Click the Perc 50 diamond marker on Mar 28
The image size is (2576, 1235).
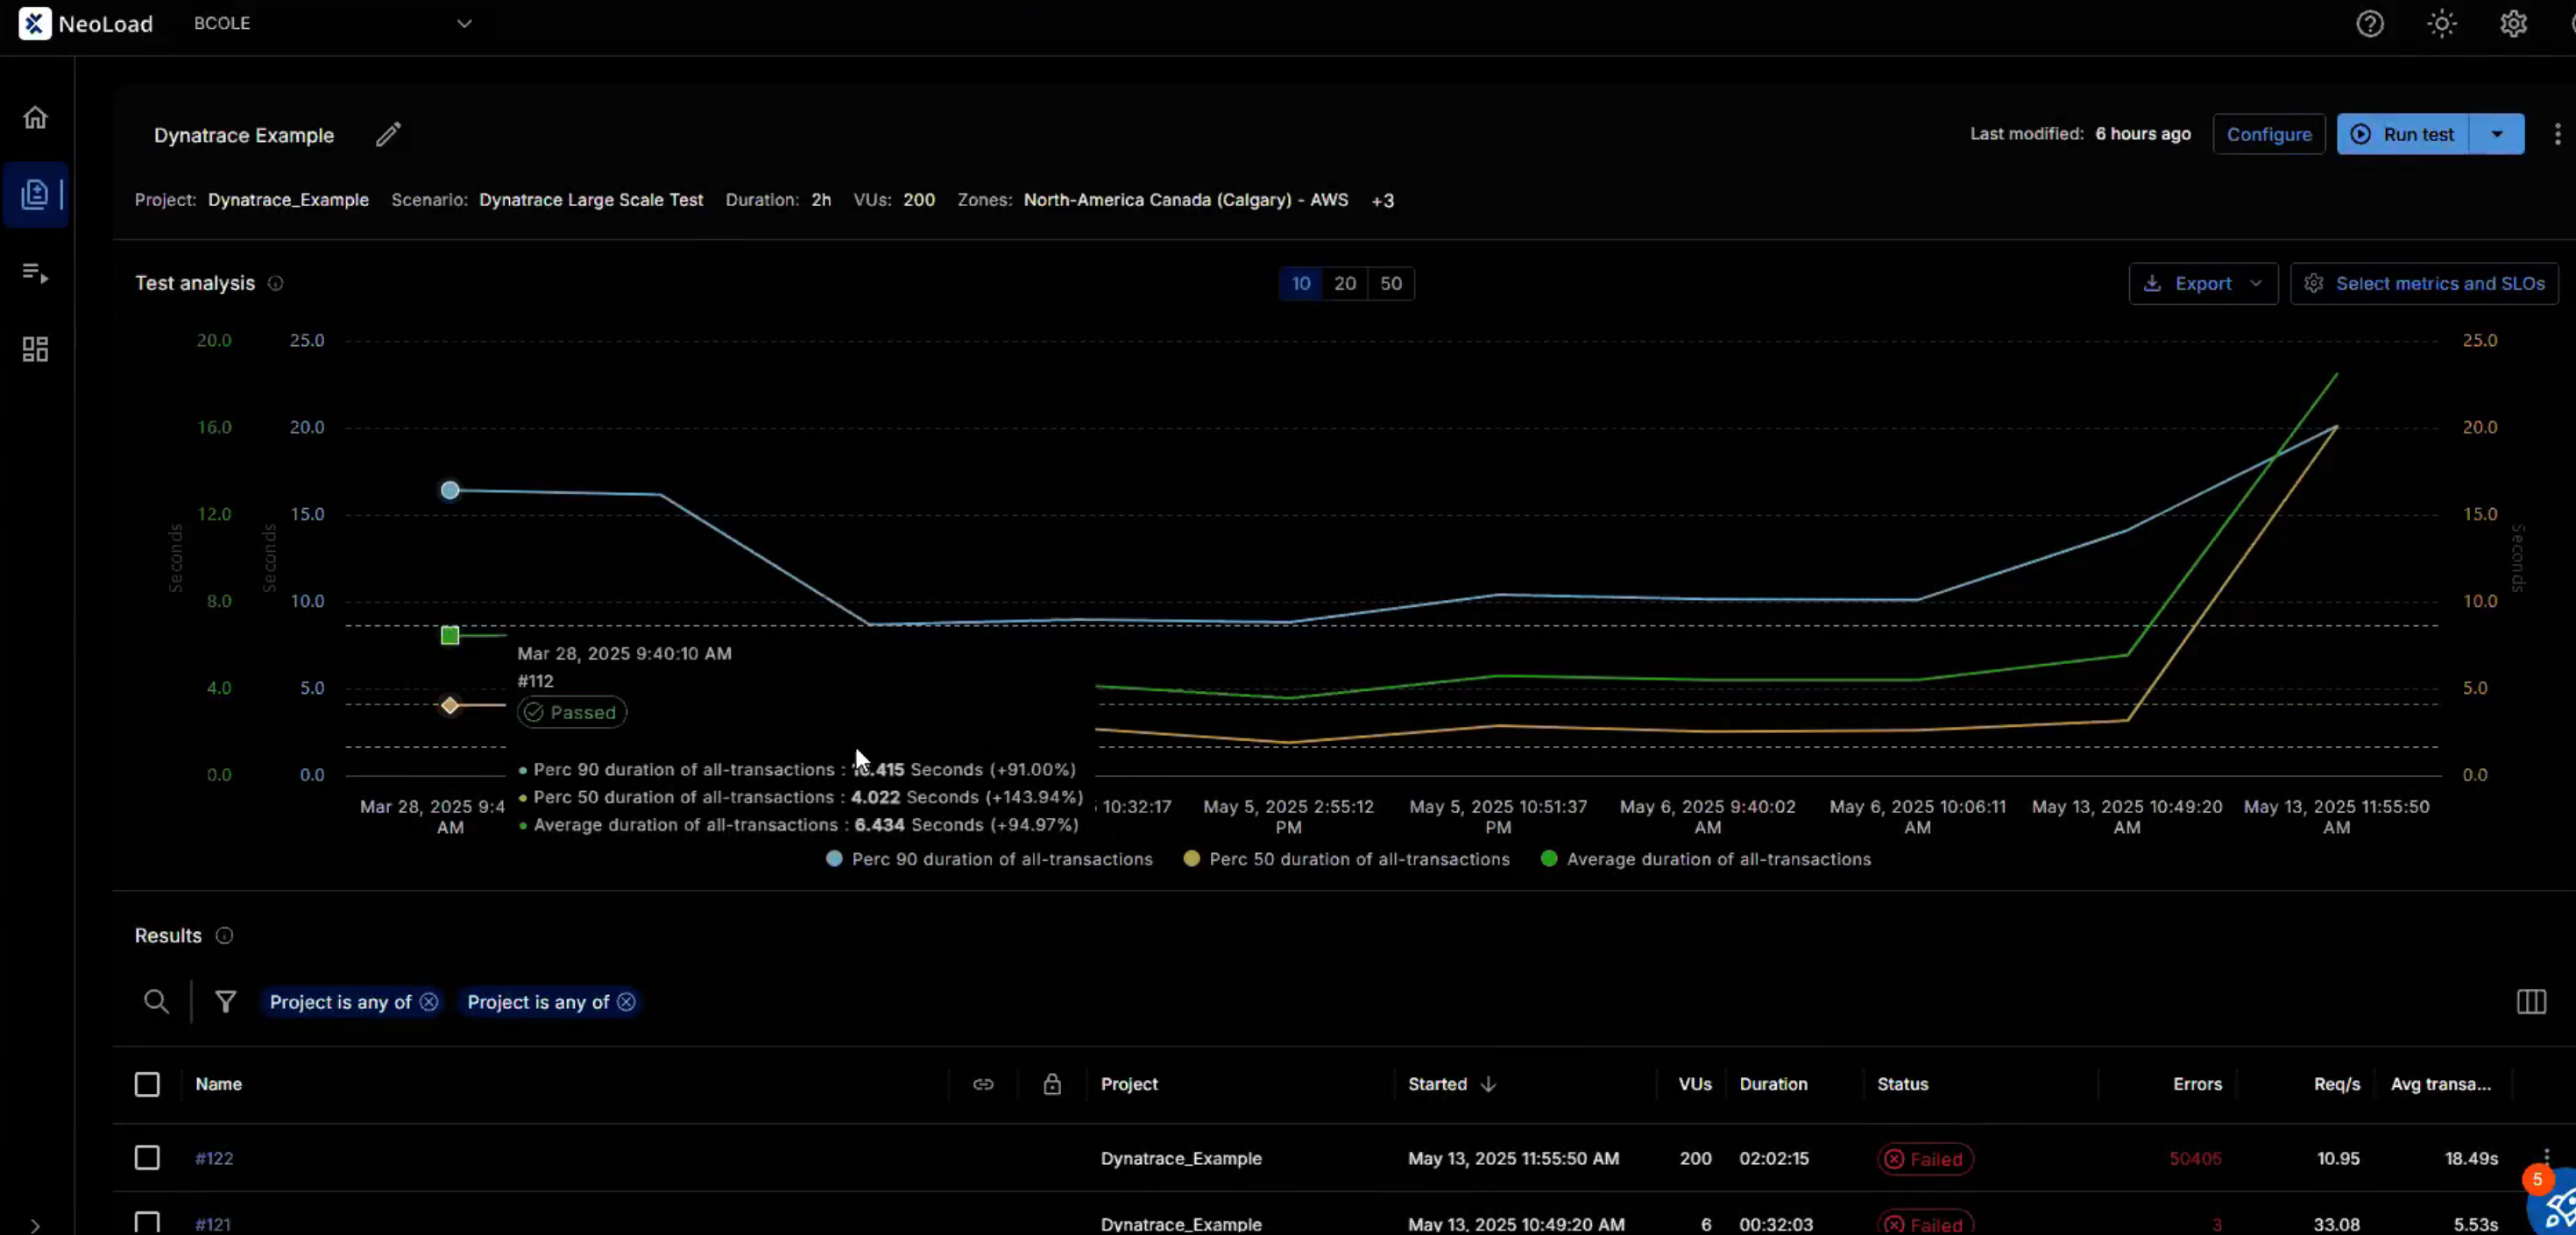[x=450, y=706]
